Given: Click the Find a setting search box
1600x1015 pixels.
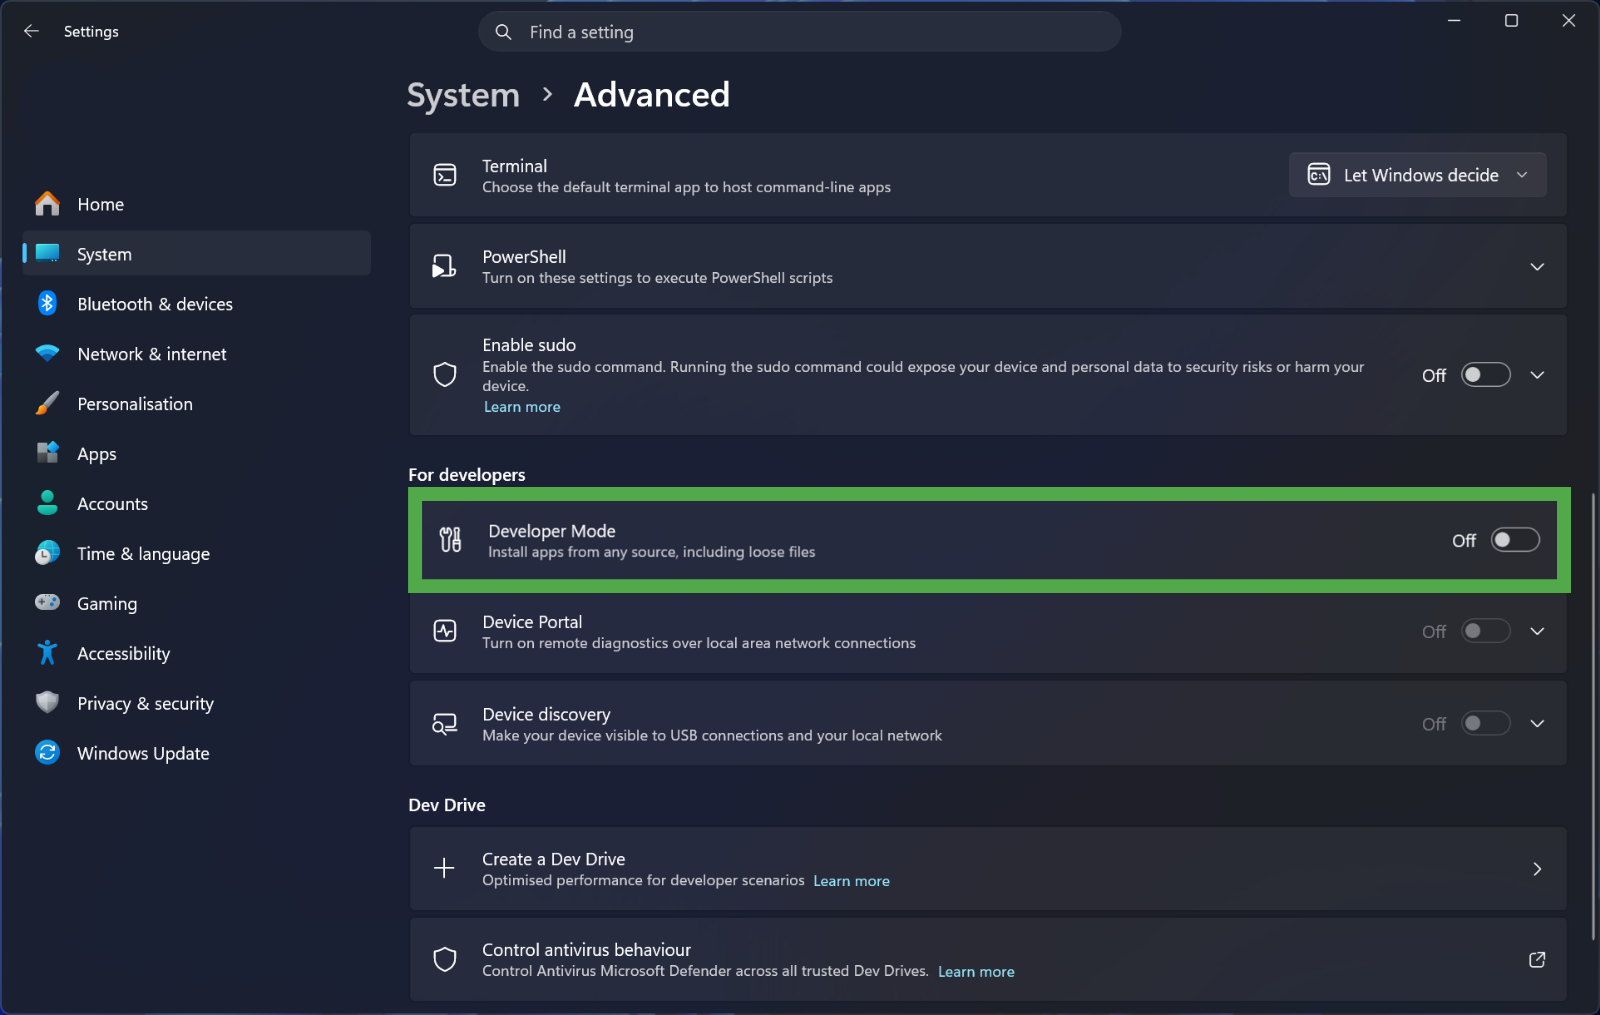Looking at the screenshot, I should click(799, 32).
